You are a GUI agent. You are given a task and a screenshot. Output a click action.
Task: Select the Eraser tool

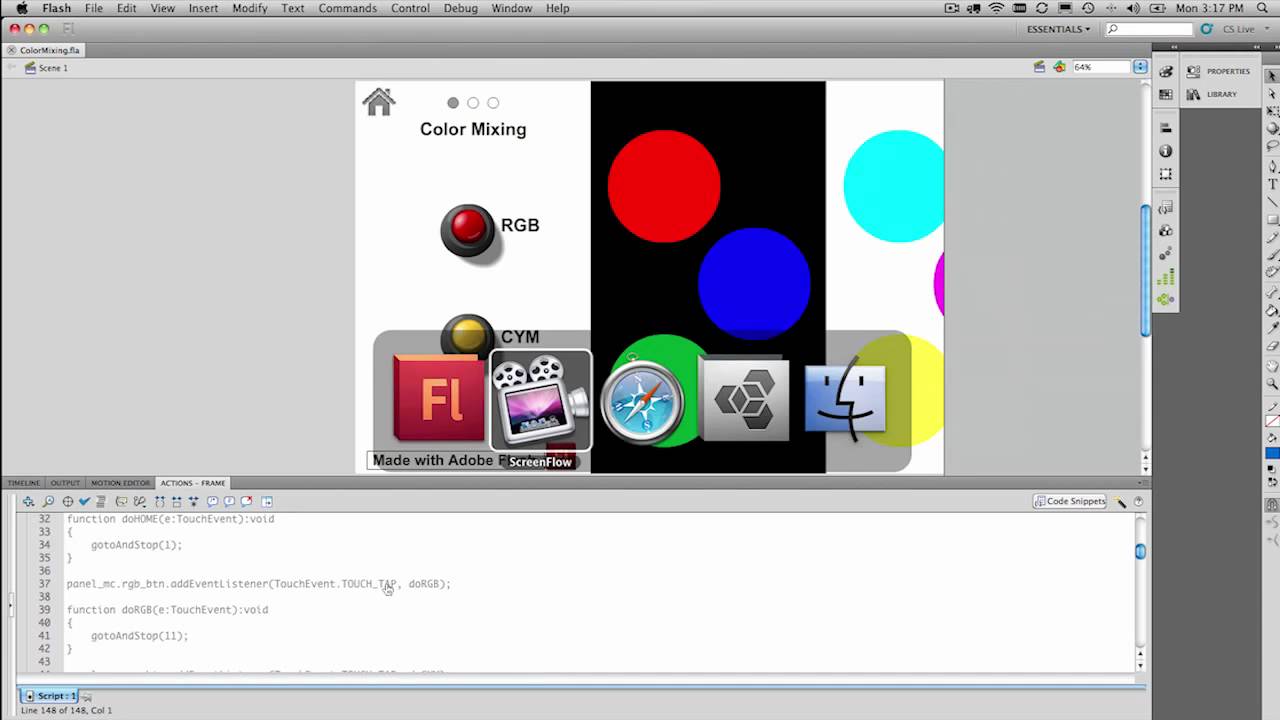click(1272, 346)
